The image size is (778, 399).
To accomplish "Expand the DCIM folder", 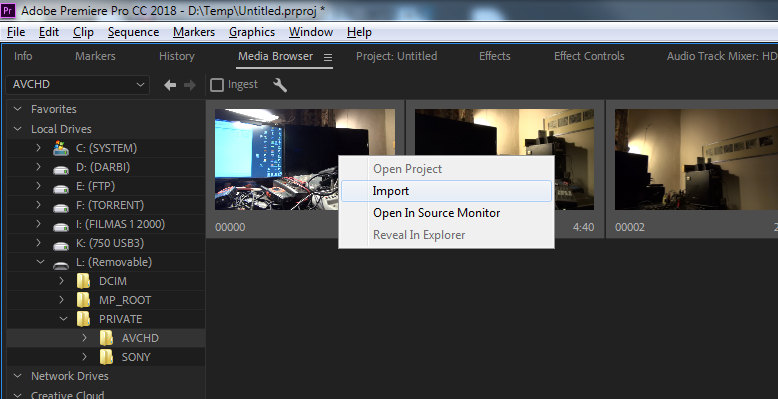I will [x=62, y=280].
